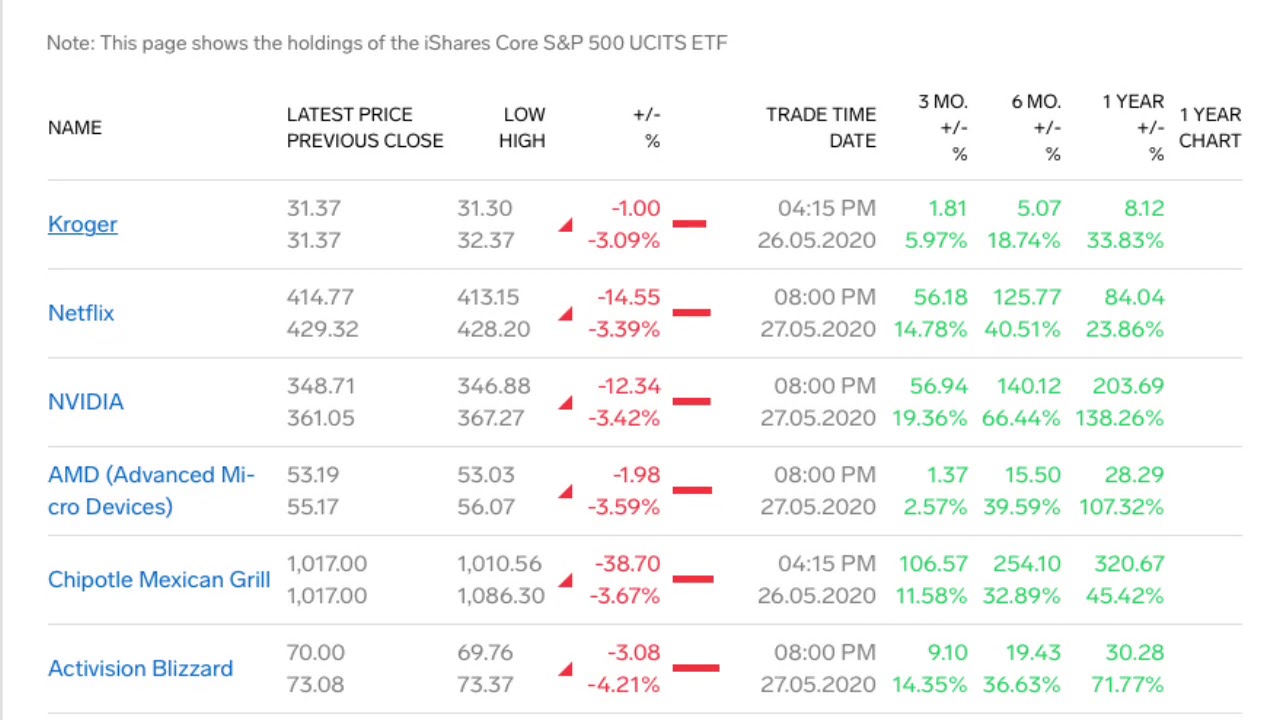Viewport: 1280px width, 720px height.
Task: Open the AMD (Advanced Micro Devices) link
Action: pyautogui.click(x=151, y=490)
